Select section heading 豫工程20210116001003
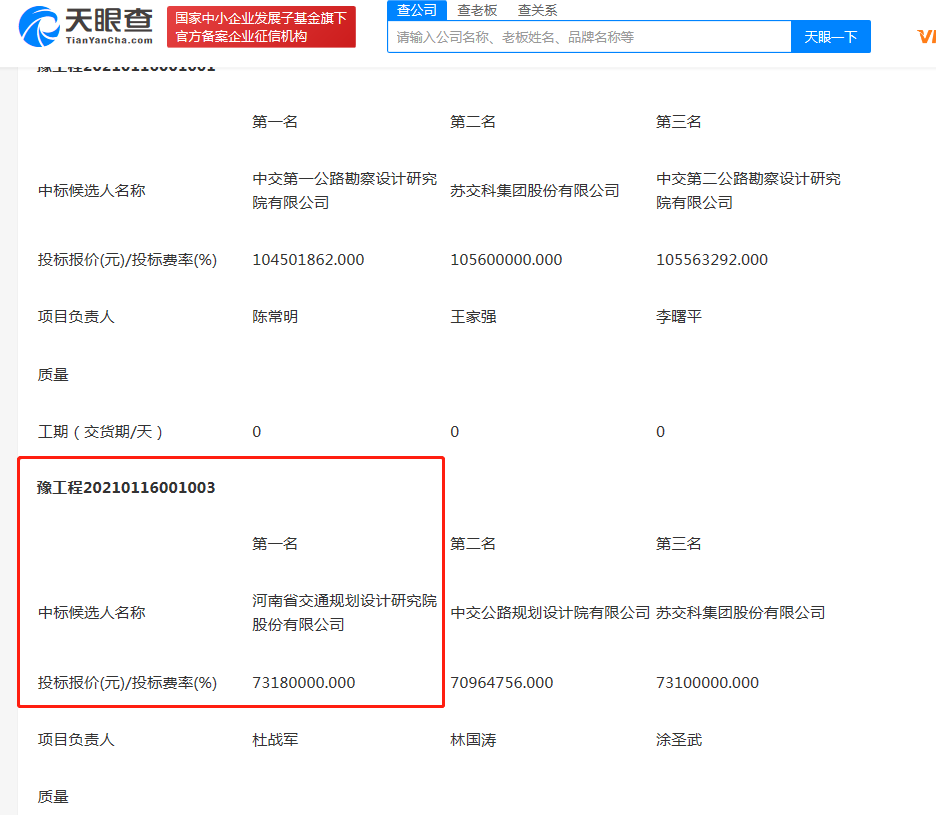The image size is (936, 815). click(126, 488)
